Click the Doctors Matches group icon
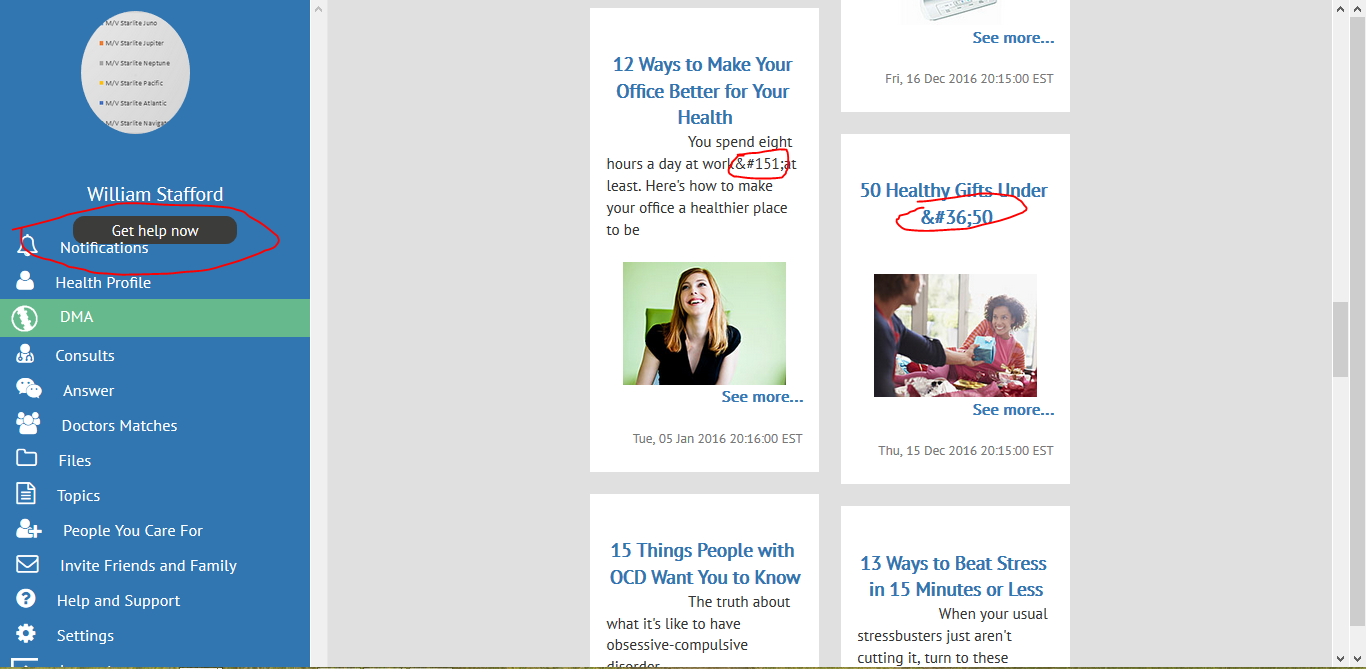The height and width of the screenshot is (669, 1366). 28,424
